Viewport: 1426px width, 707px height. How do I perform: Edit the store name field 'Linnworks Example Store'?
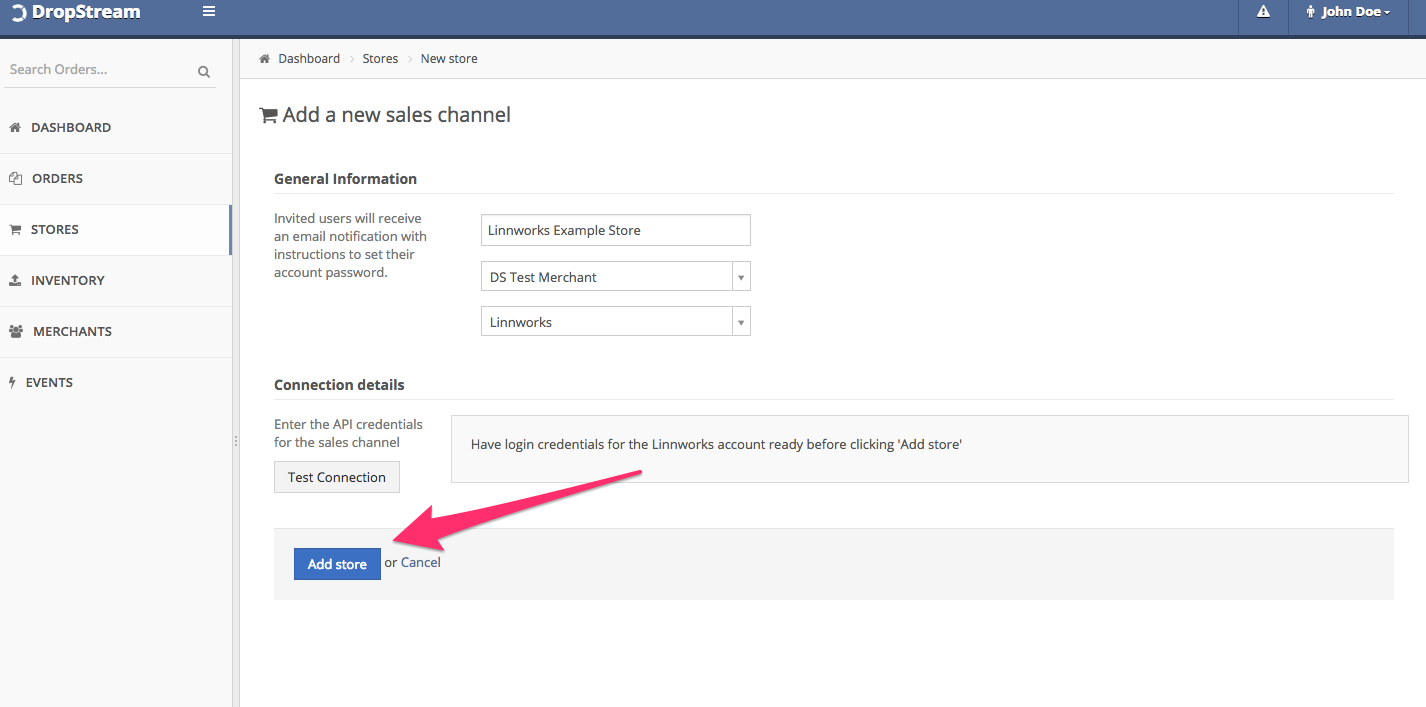coord(616,230)
